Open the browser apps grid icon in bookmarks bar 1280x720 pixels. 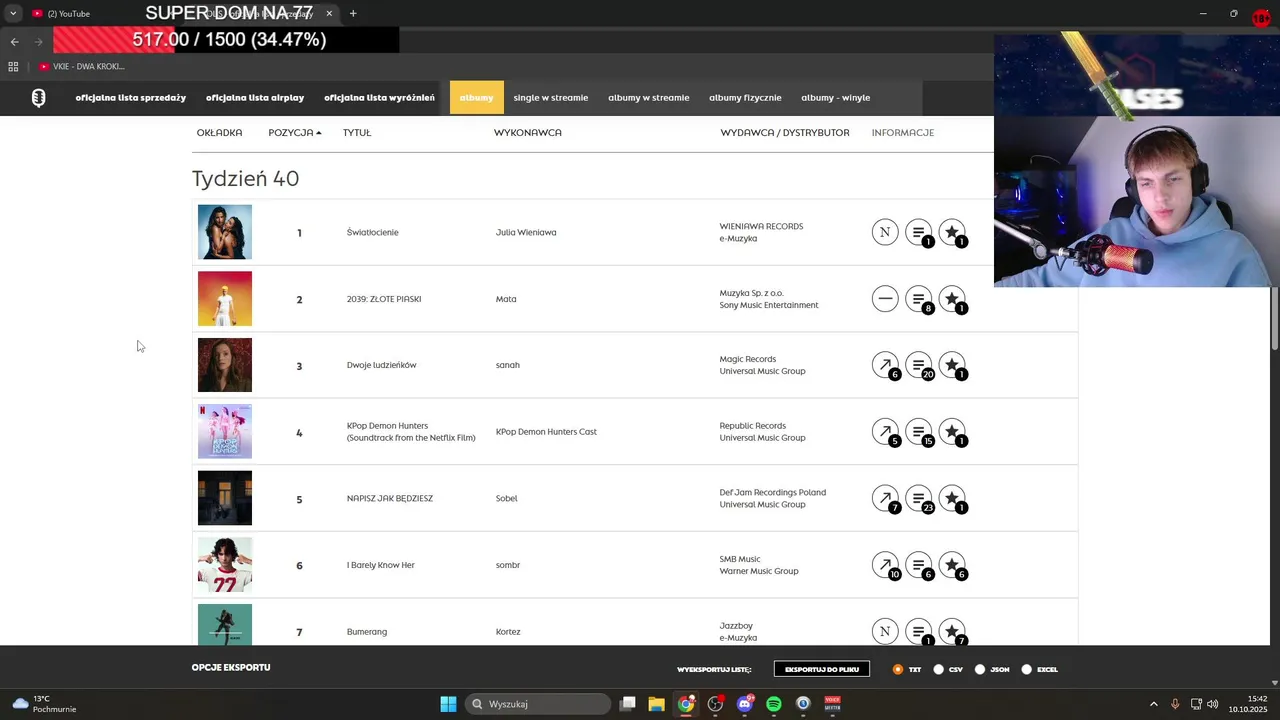coord(13,66)
